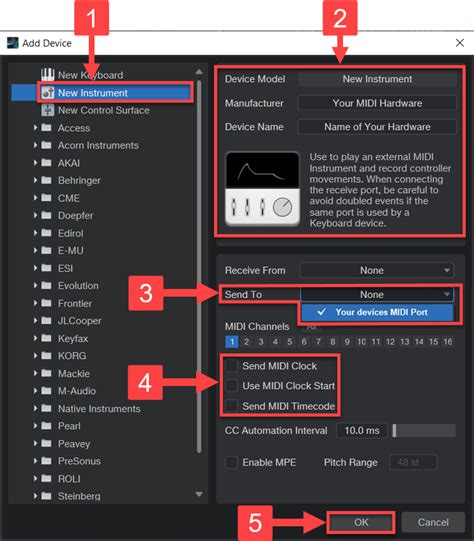Click the instrument device thumbnail image
The height and width of the screenshot is (541, 474).
coord(262,189)
